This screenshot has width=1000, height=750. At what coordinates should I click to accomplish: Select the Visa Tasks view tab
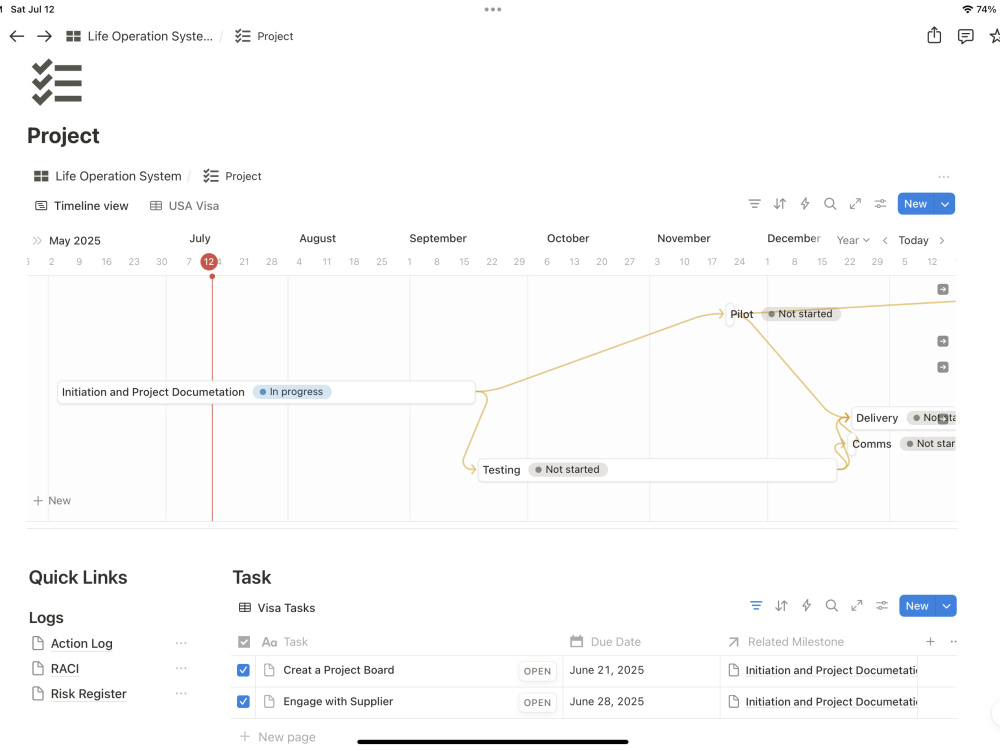[x=277, y=608]
